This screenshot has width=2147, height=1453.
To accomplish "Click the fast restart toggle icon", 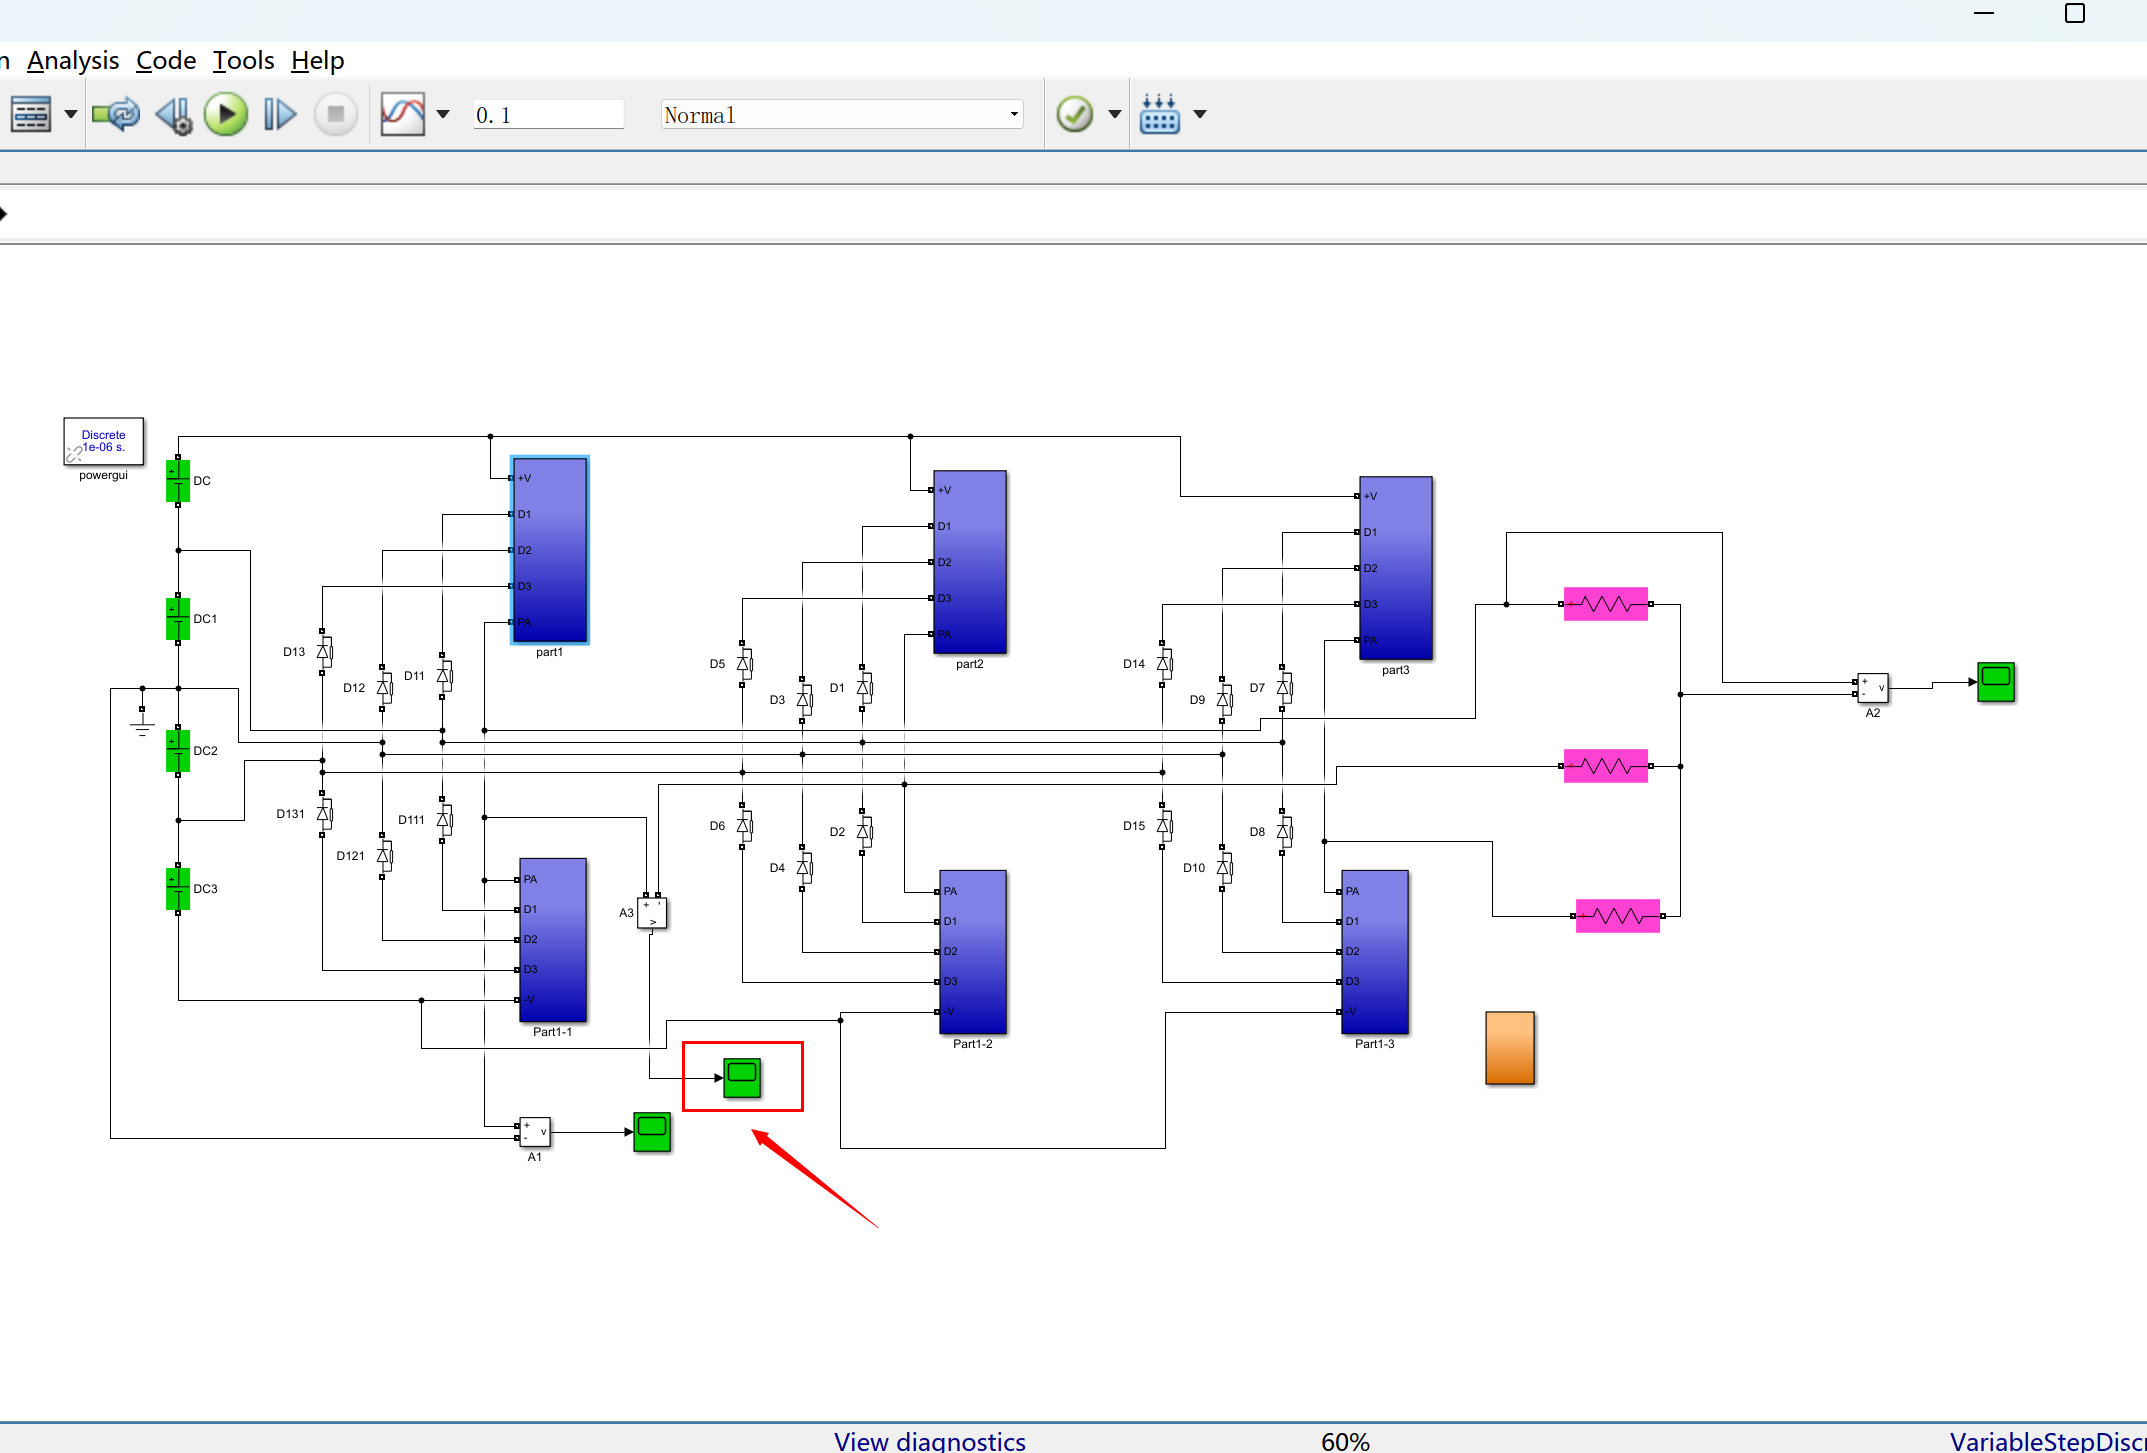I will tap(116, 115).
